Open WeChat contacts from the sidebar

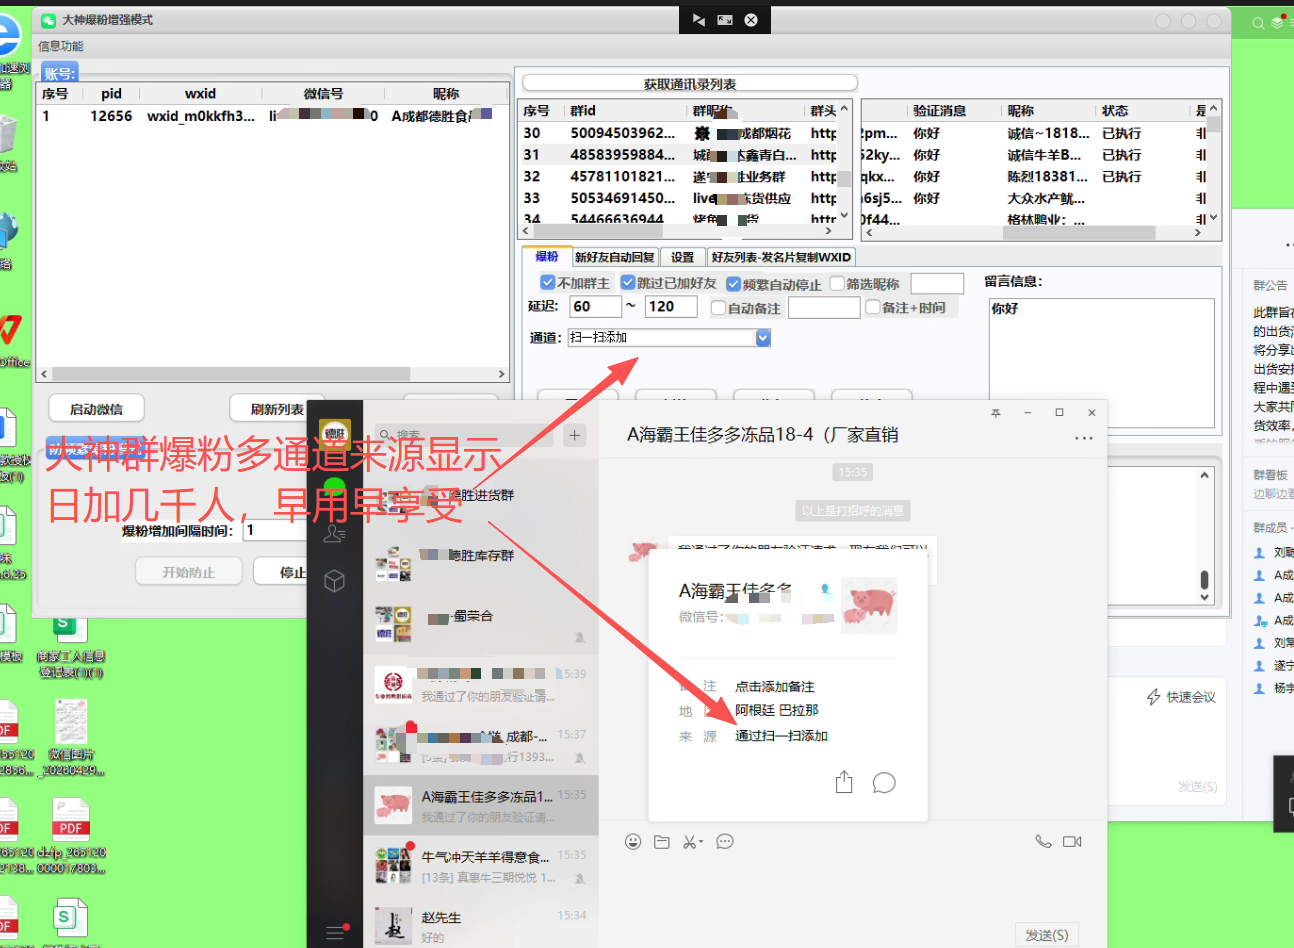point(335,534)
